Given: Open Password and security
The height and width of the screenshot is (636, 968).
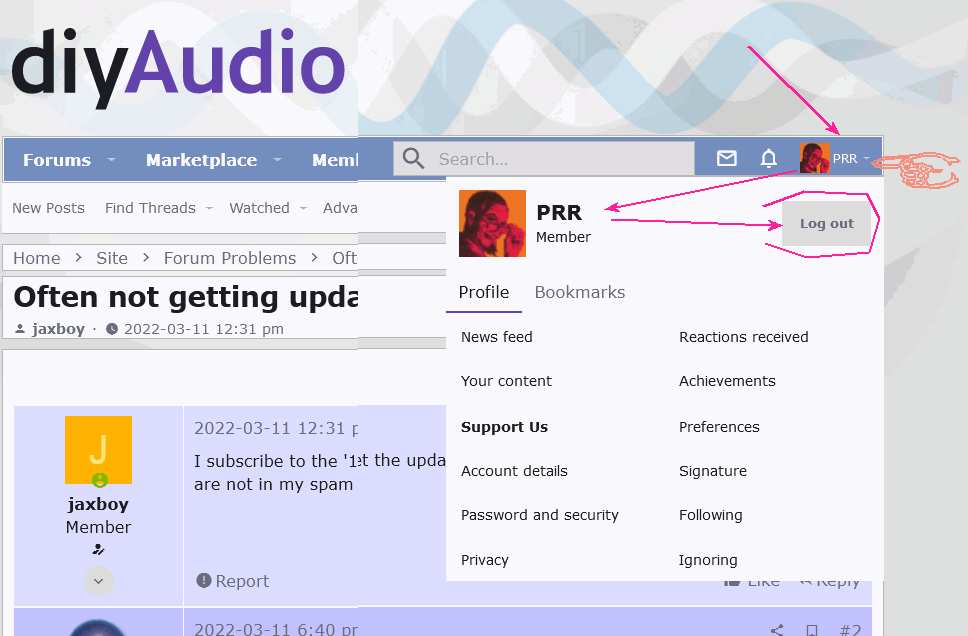Looking at the screenshot, I should tap(540, 515).
